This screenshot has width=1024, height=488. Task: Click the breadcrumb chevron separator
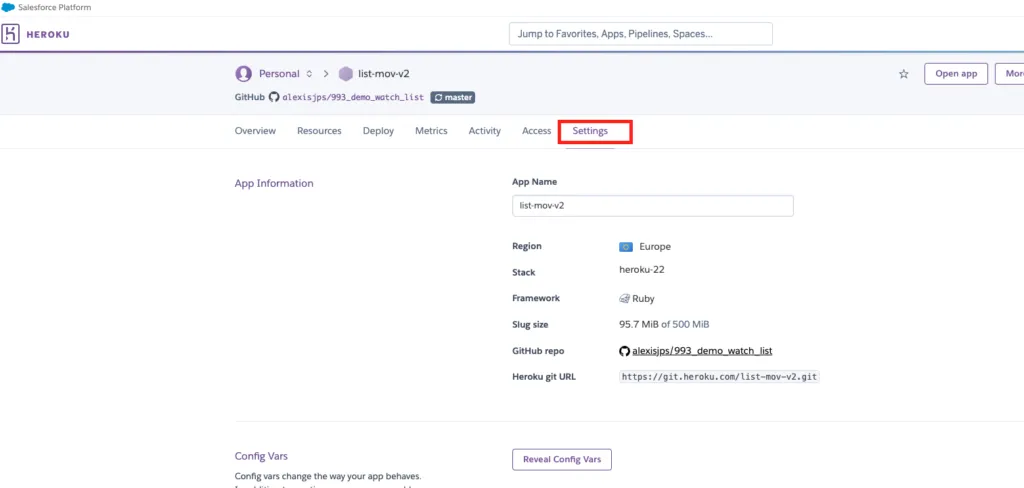[x=326, y=74]
